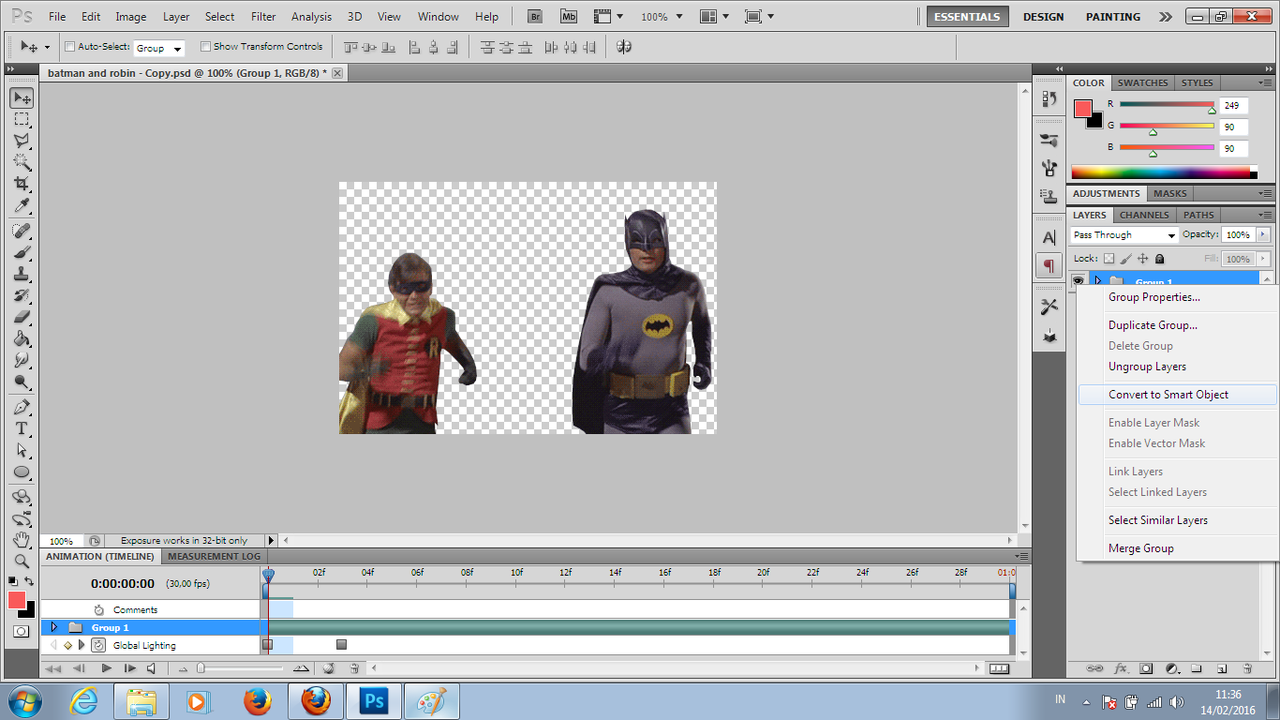Expand more workspaces double-arrow
Image resolution: width=1280 pixels, height=720 pixels.
tap(1165, 17)
